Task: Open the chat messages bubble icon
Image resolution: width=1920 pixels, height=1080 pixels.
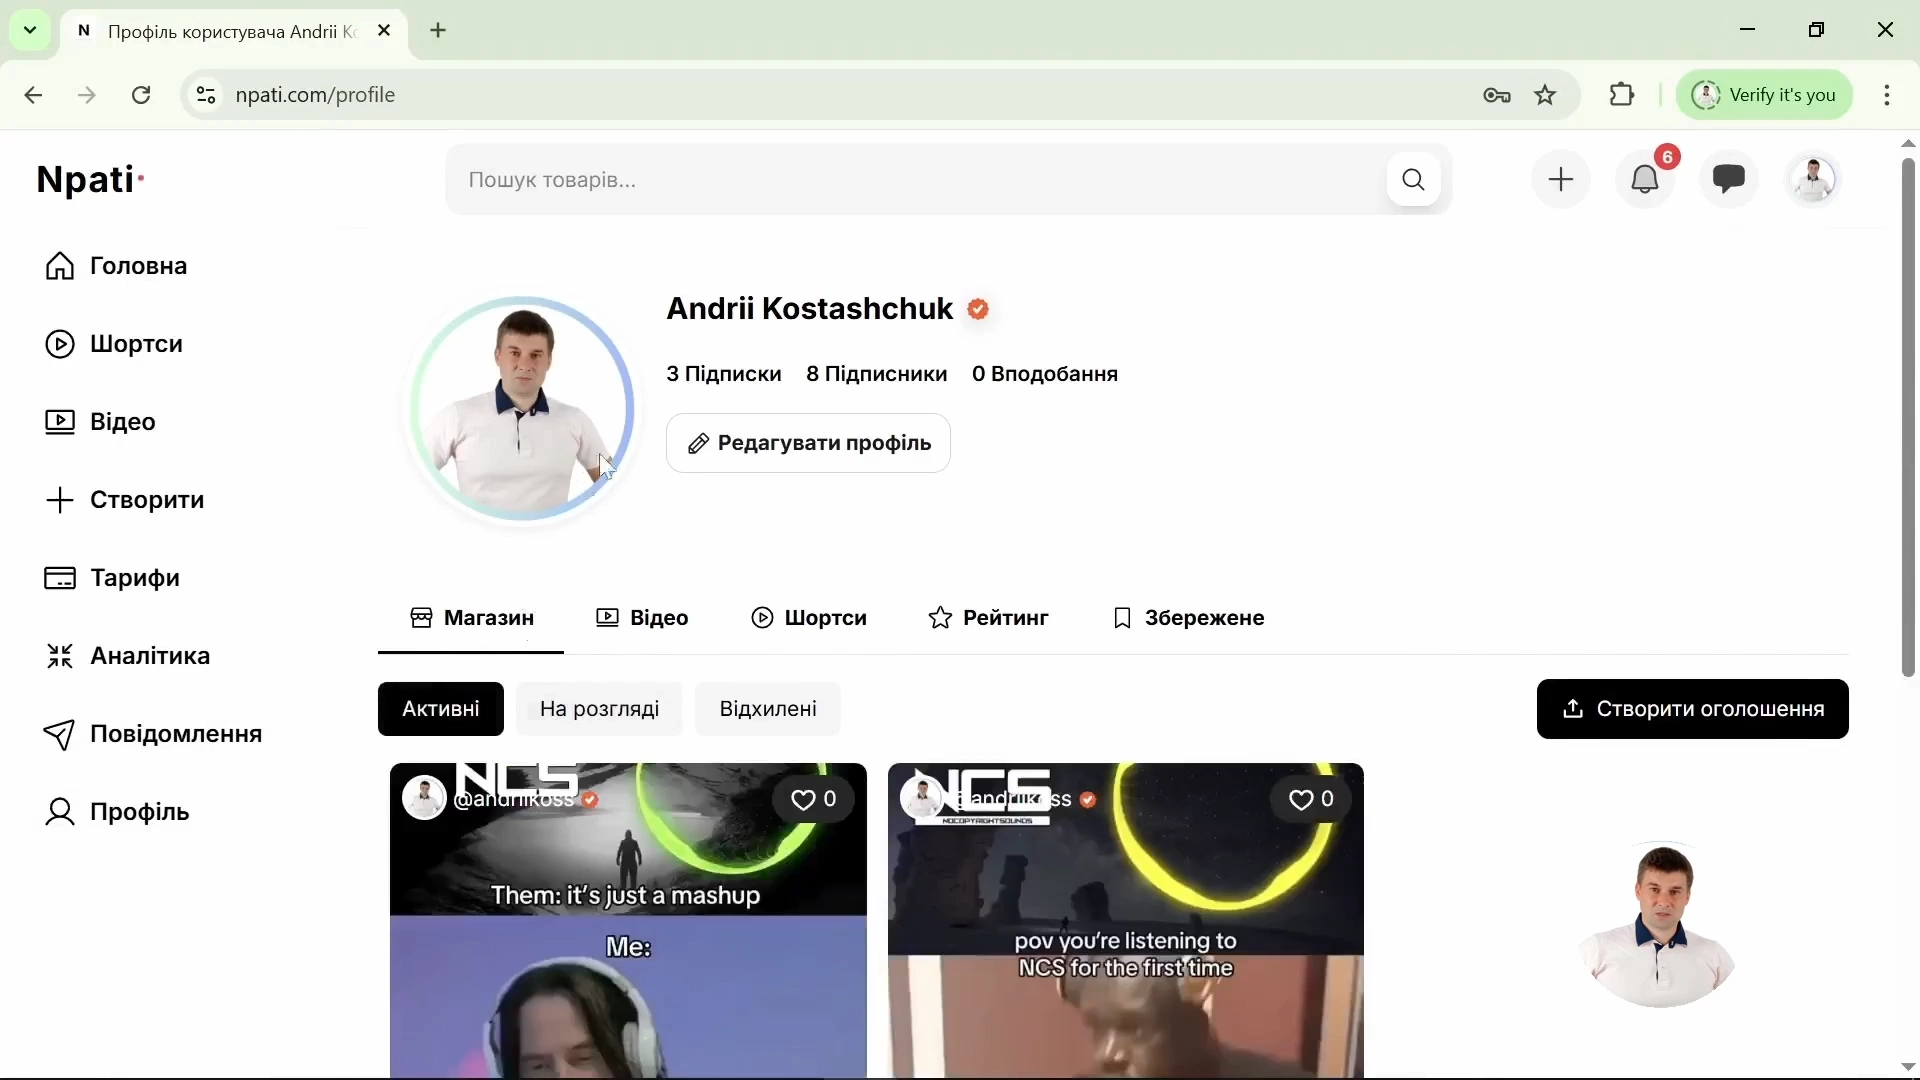Action: tap(1729, 180)
